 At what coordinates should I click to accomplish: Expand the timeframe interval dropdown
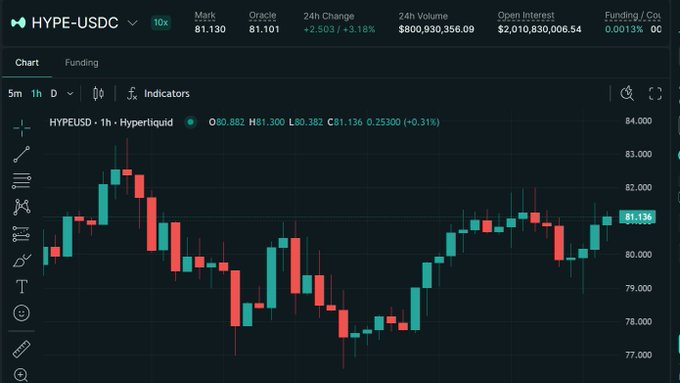coord(70,93)
